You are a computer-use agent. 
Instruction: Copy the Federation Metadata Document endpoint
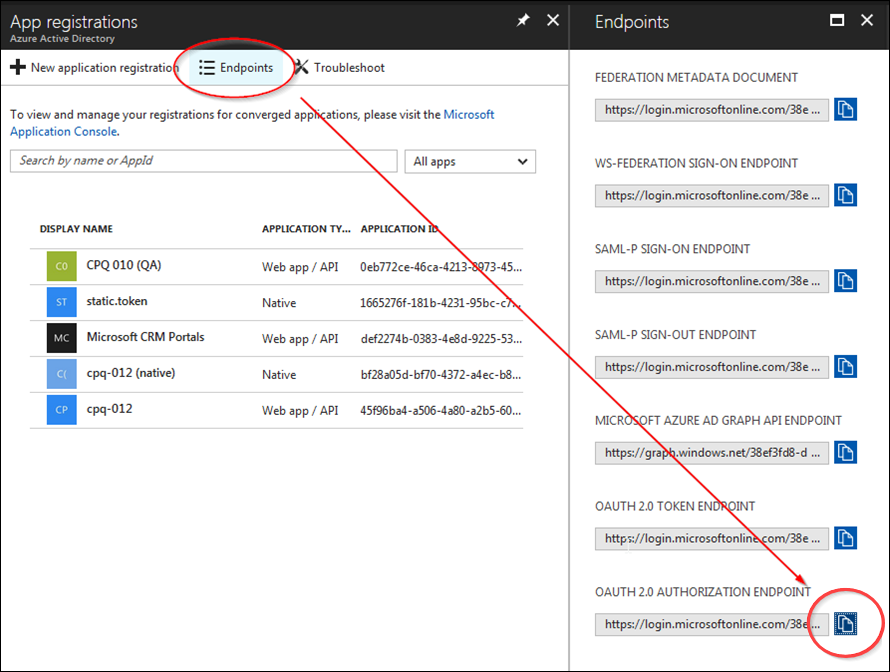tap(845, 109)
